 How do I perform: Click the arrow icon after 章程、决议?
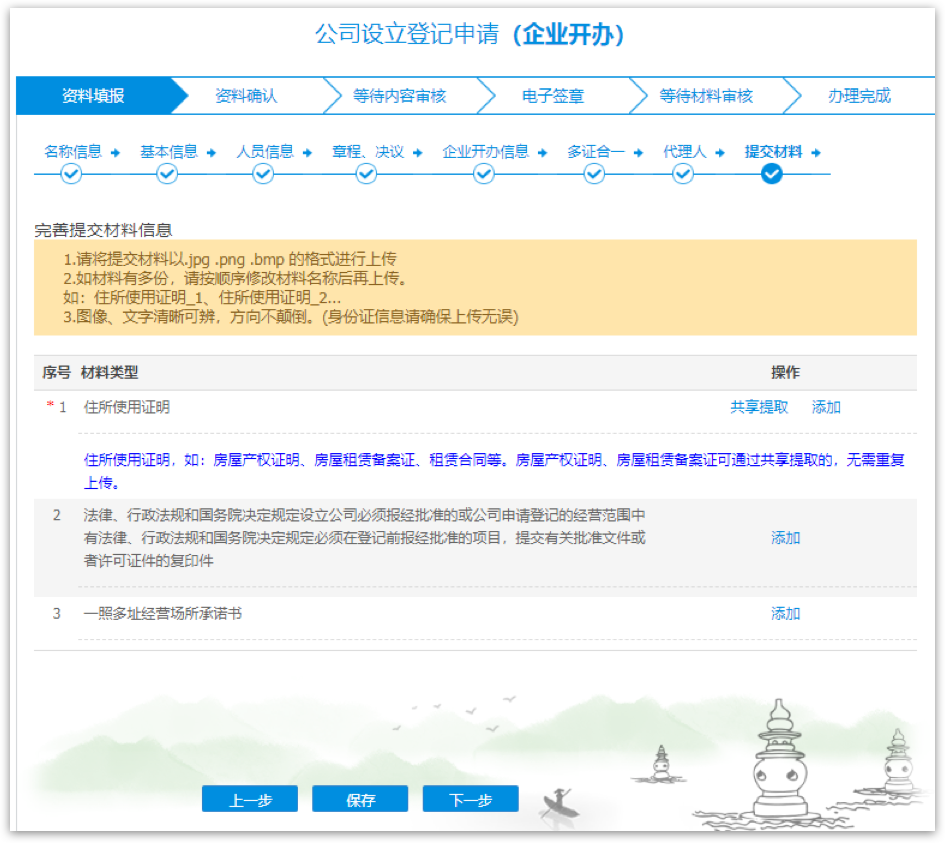(x=418, y=152)
